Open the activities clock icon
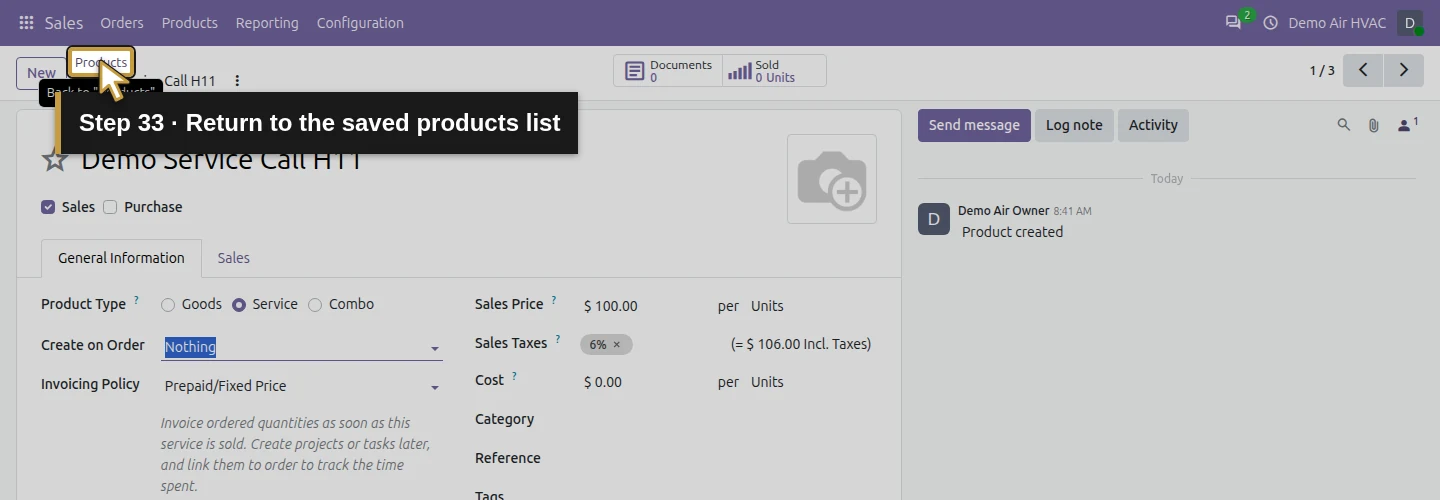The height and width of the screenshot is (500, 1440). tap(1271, 22)
